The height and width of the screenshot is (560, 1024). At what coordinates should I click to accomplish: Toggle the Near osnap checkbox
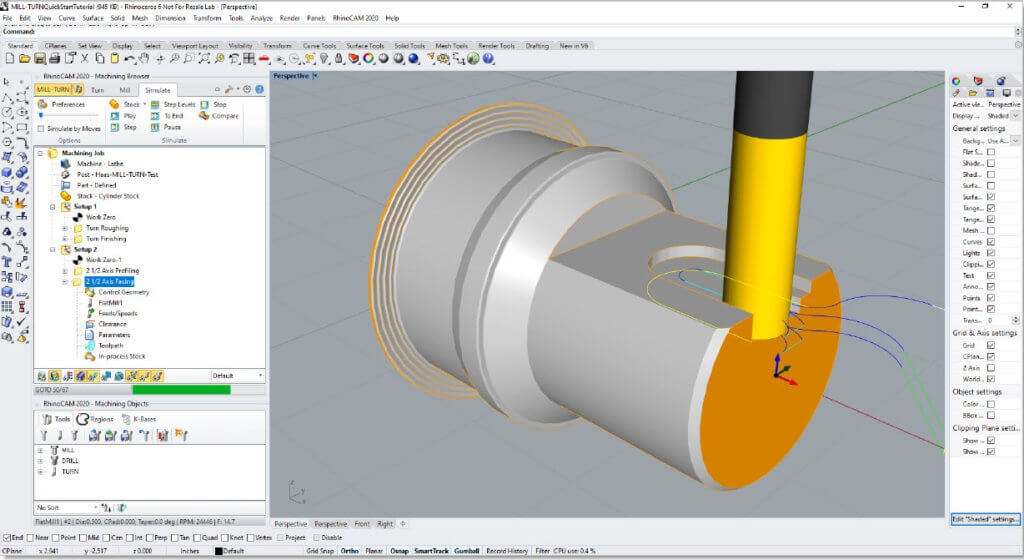click(31, 537)
